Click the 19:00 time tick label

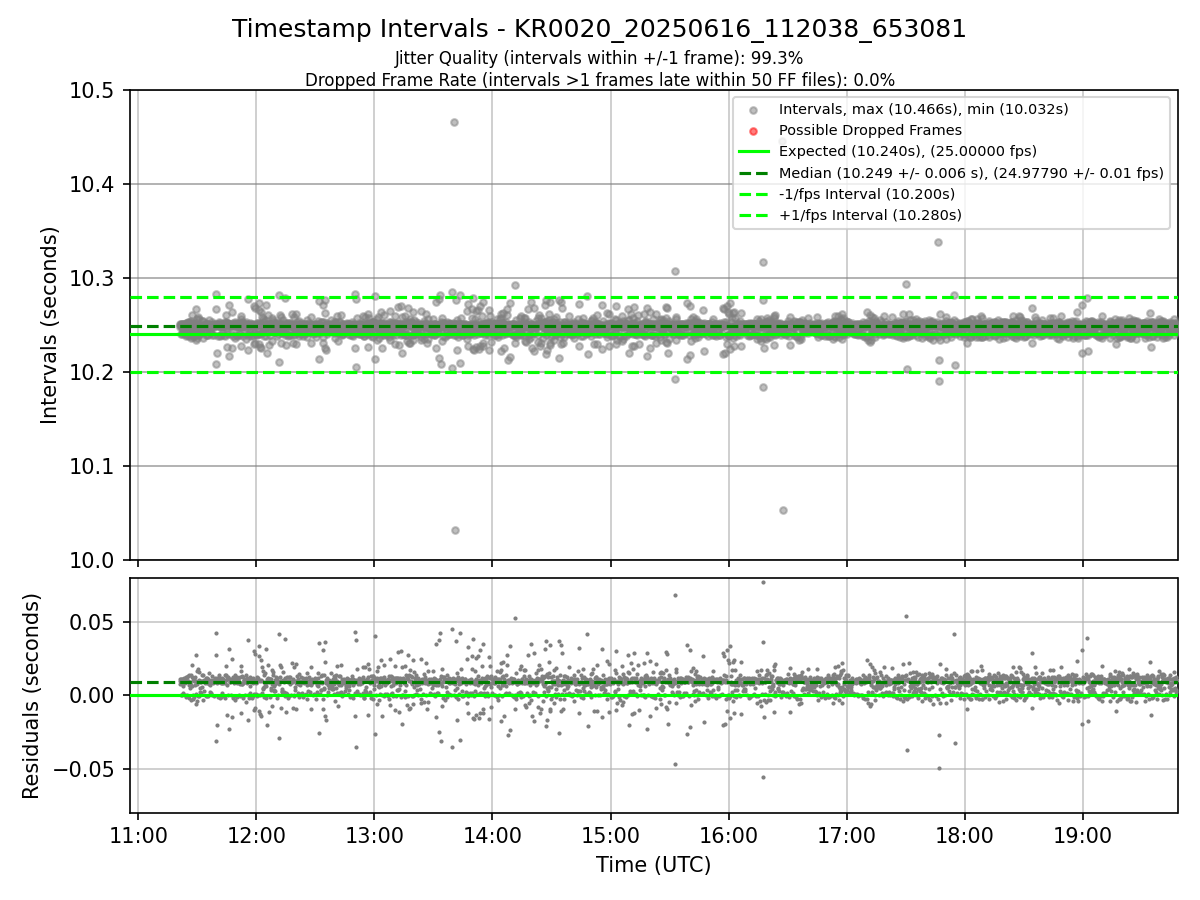pos(1083,835)
